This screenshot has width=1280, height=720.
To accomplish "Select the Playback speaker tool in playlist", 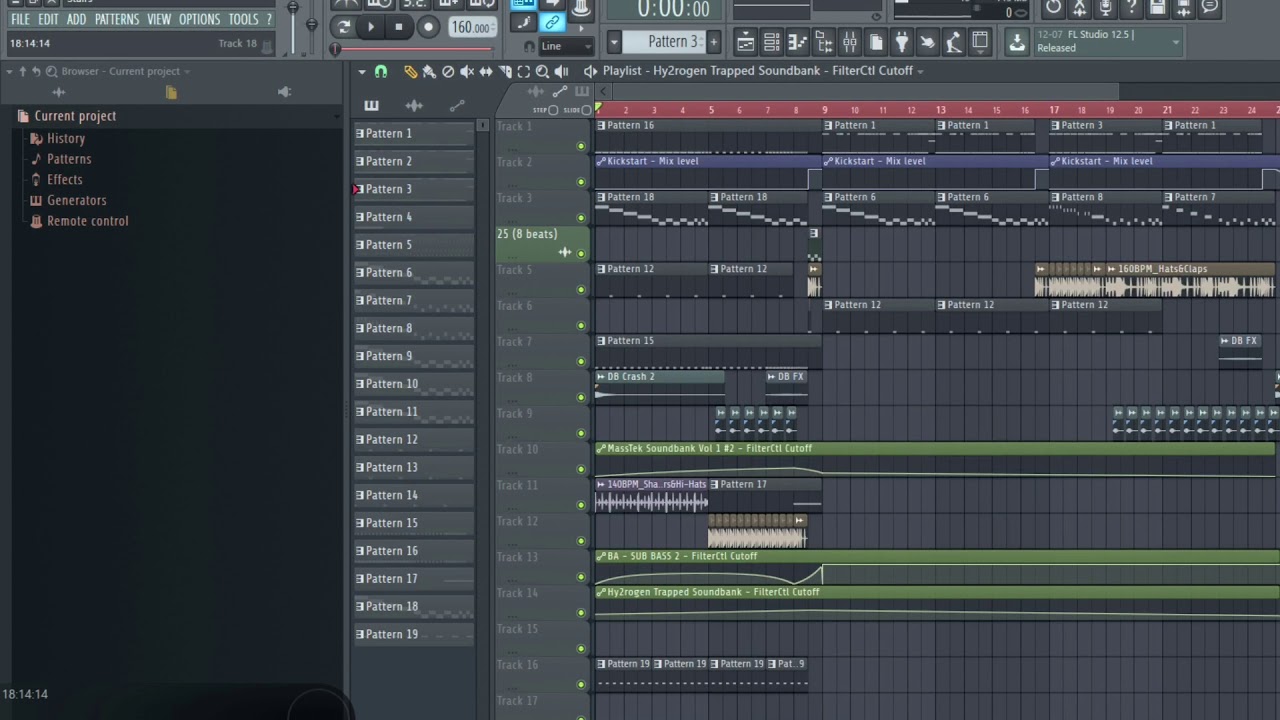I will [x=561, y=72].
